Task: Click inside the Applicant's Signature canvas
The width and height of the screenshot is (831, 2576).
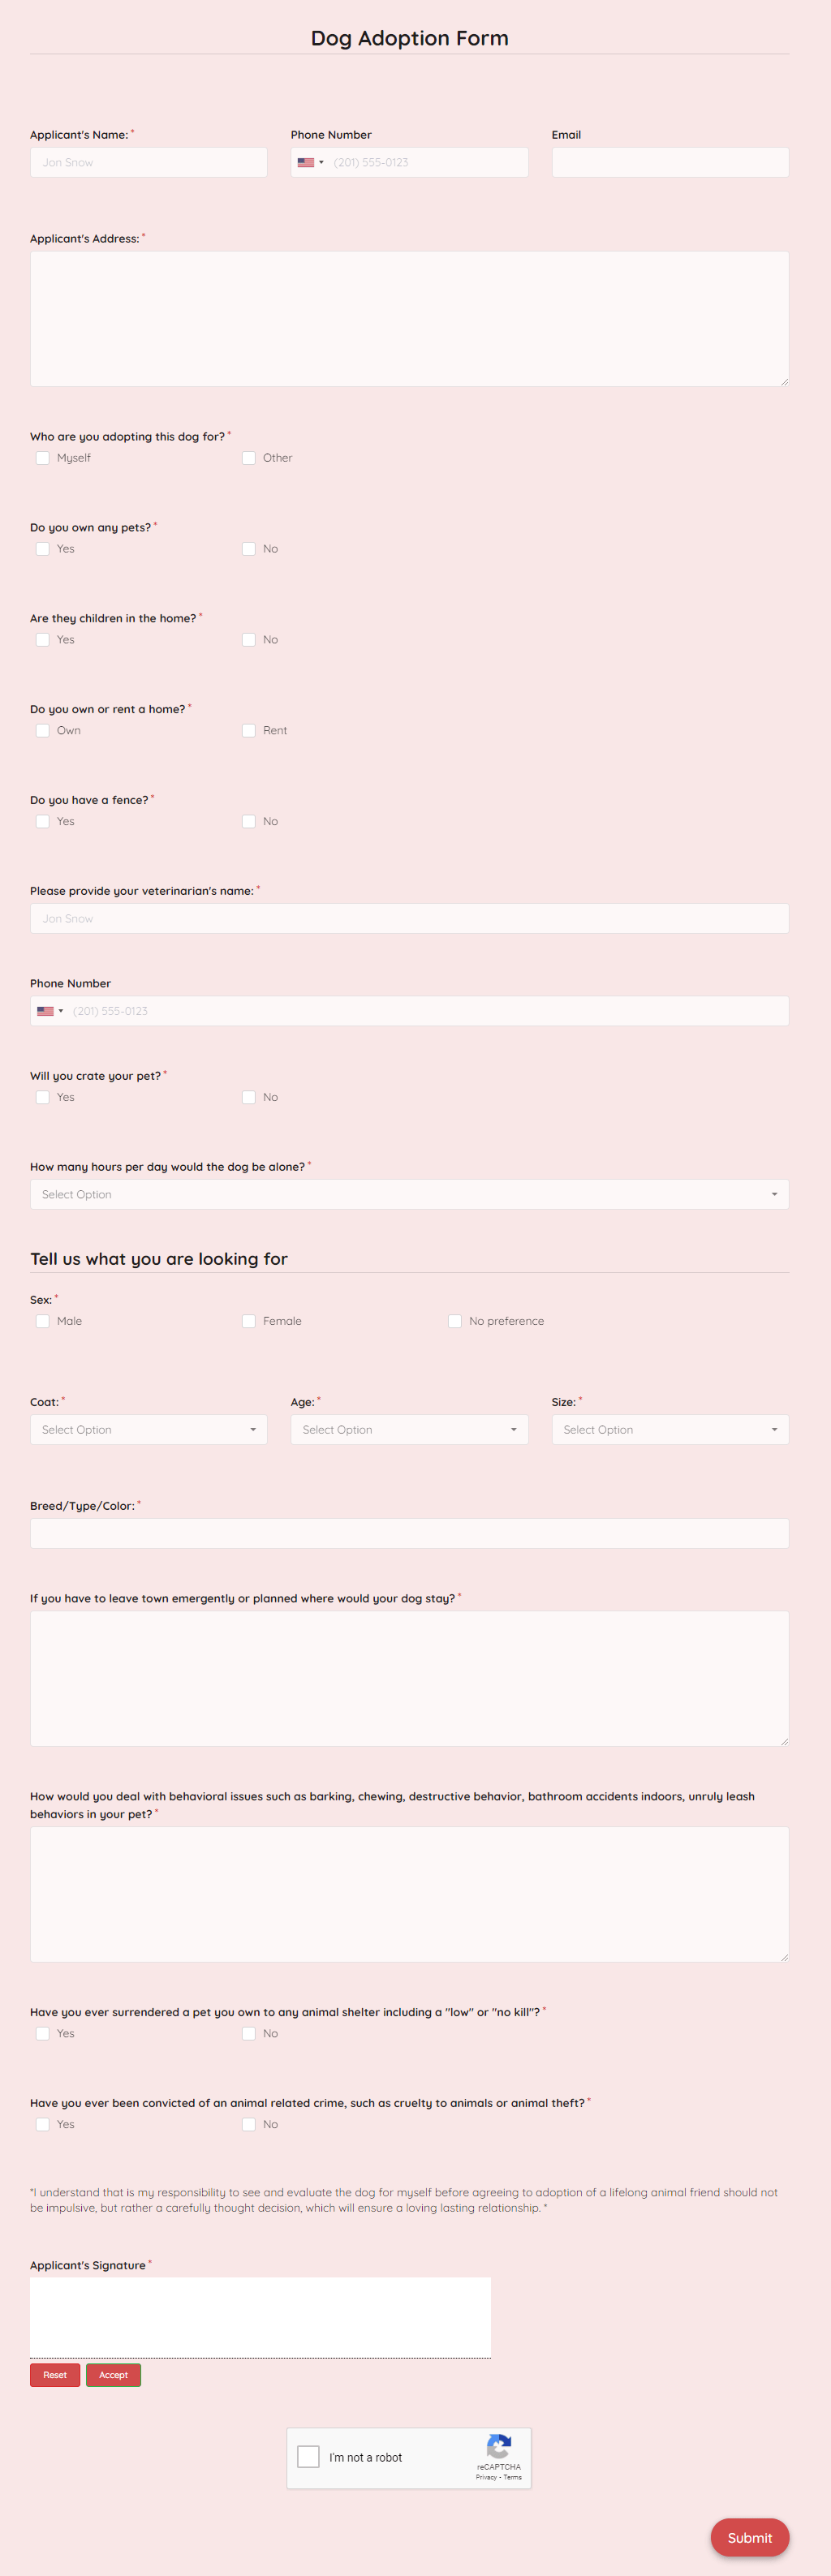Action: [260, 2317]
